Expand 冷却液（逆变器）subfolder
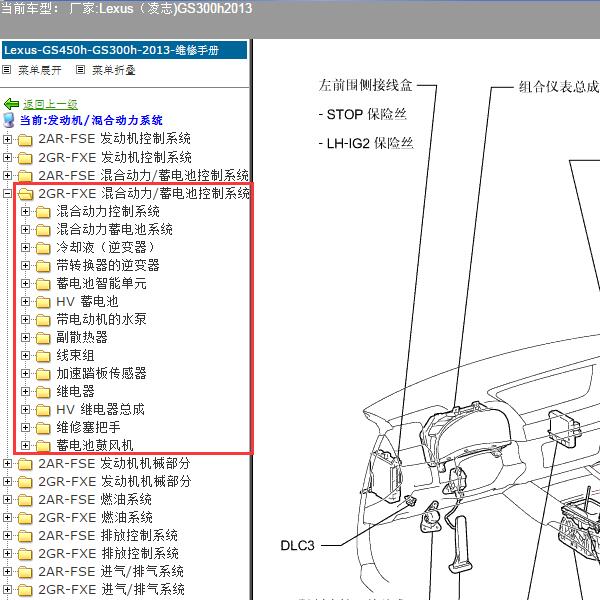 [x=25, y=248]
